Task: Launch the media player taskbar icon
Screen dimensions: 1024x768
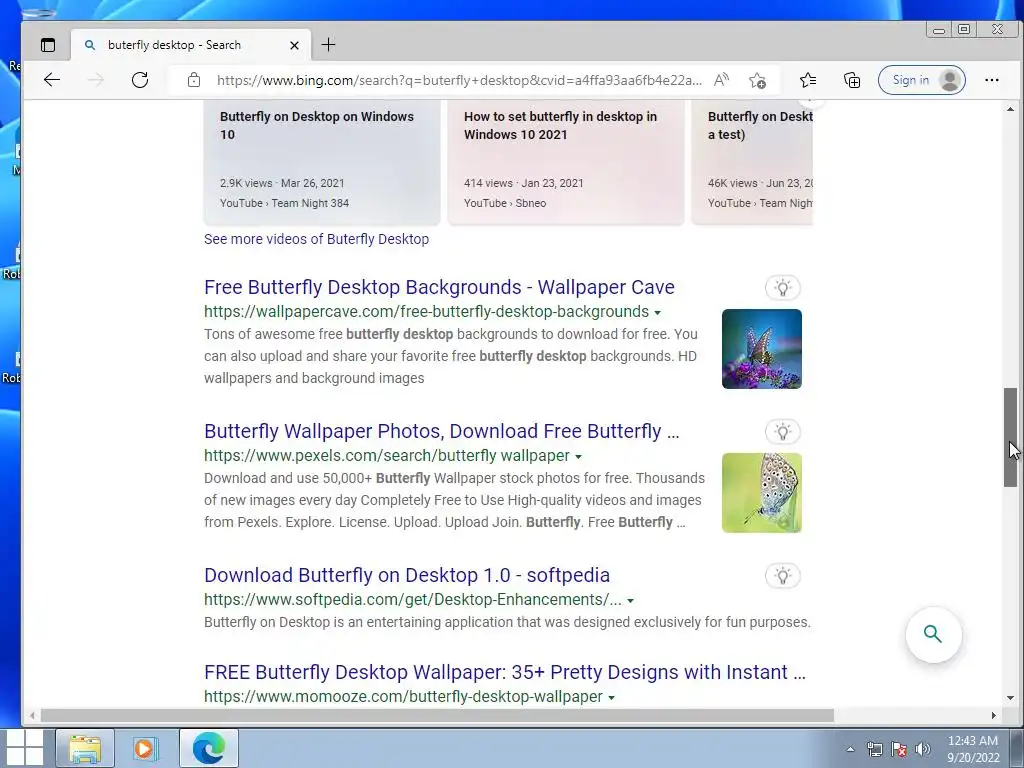Action: pyautogui.click(x=145, y=748)
